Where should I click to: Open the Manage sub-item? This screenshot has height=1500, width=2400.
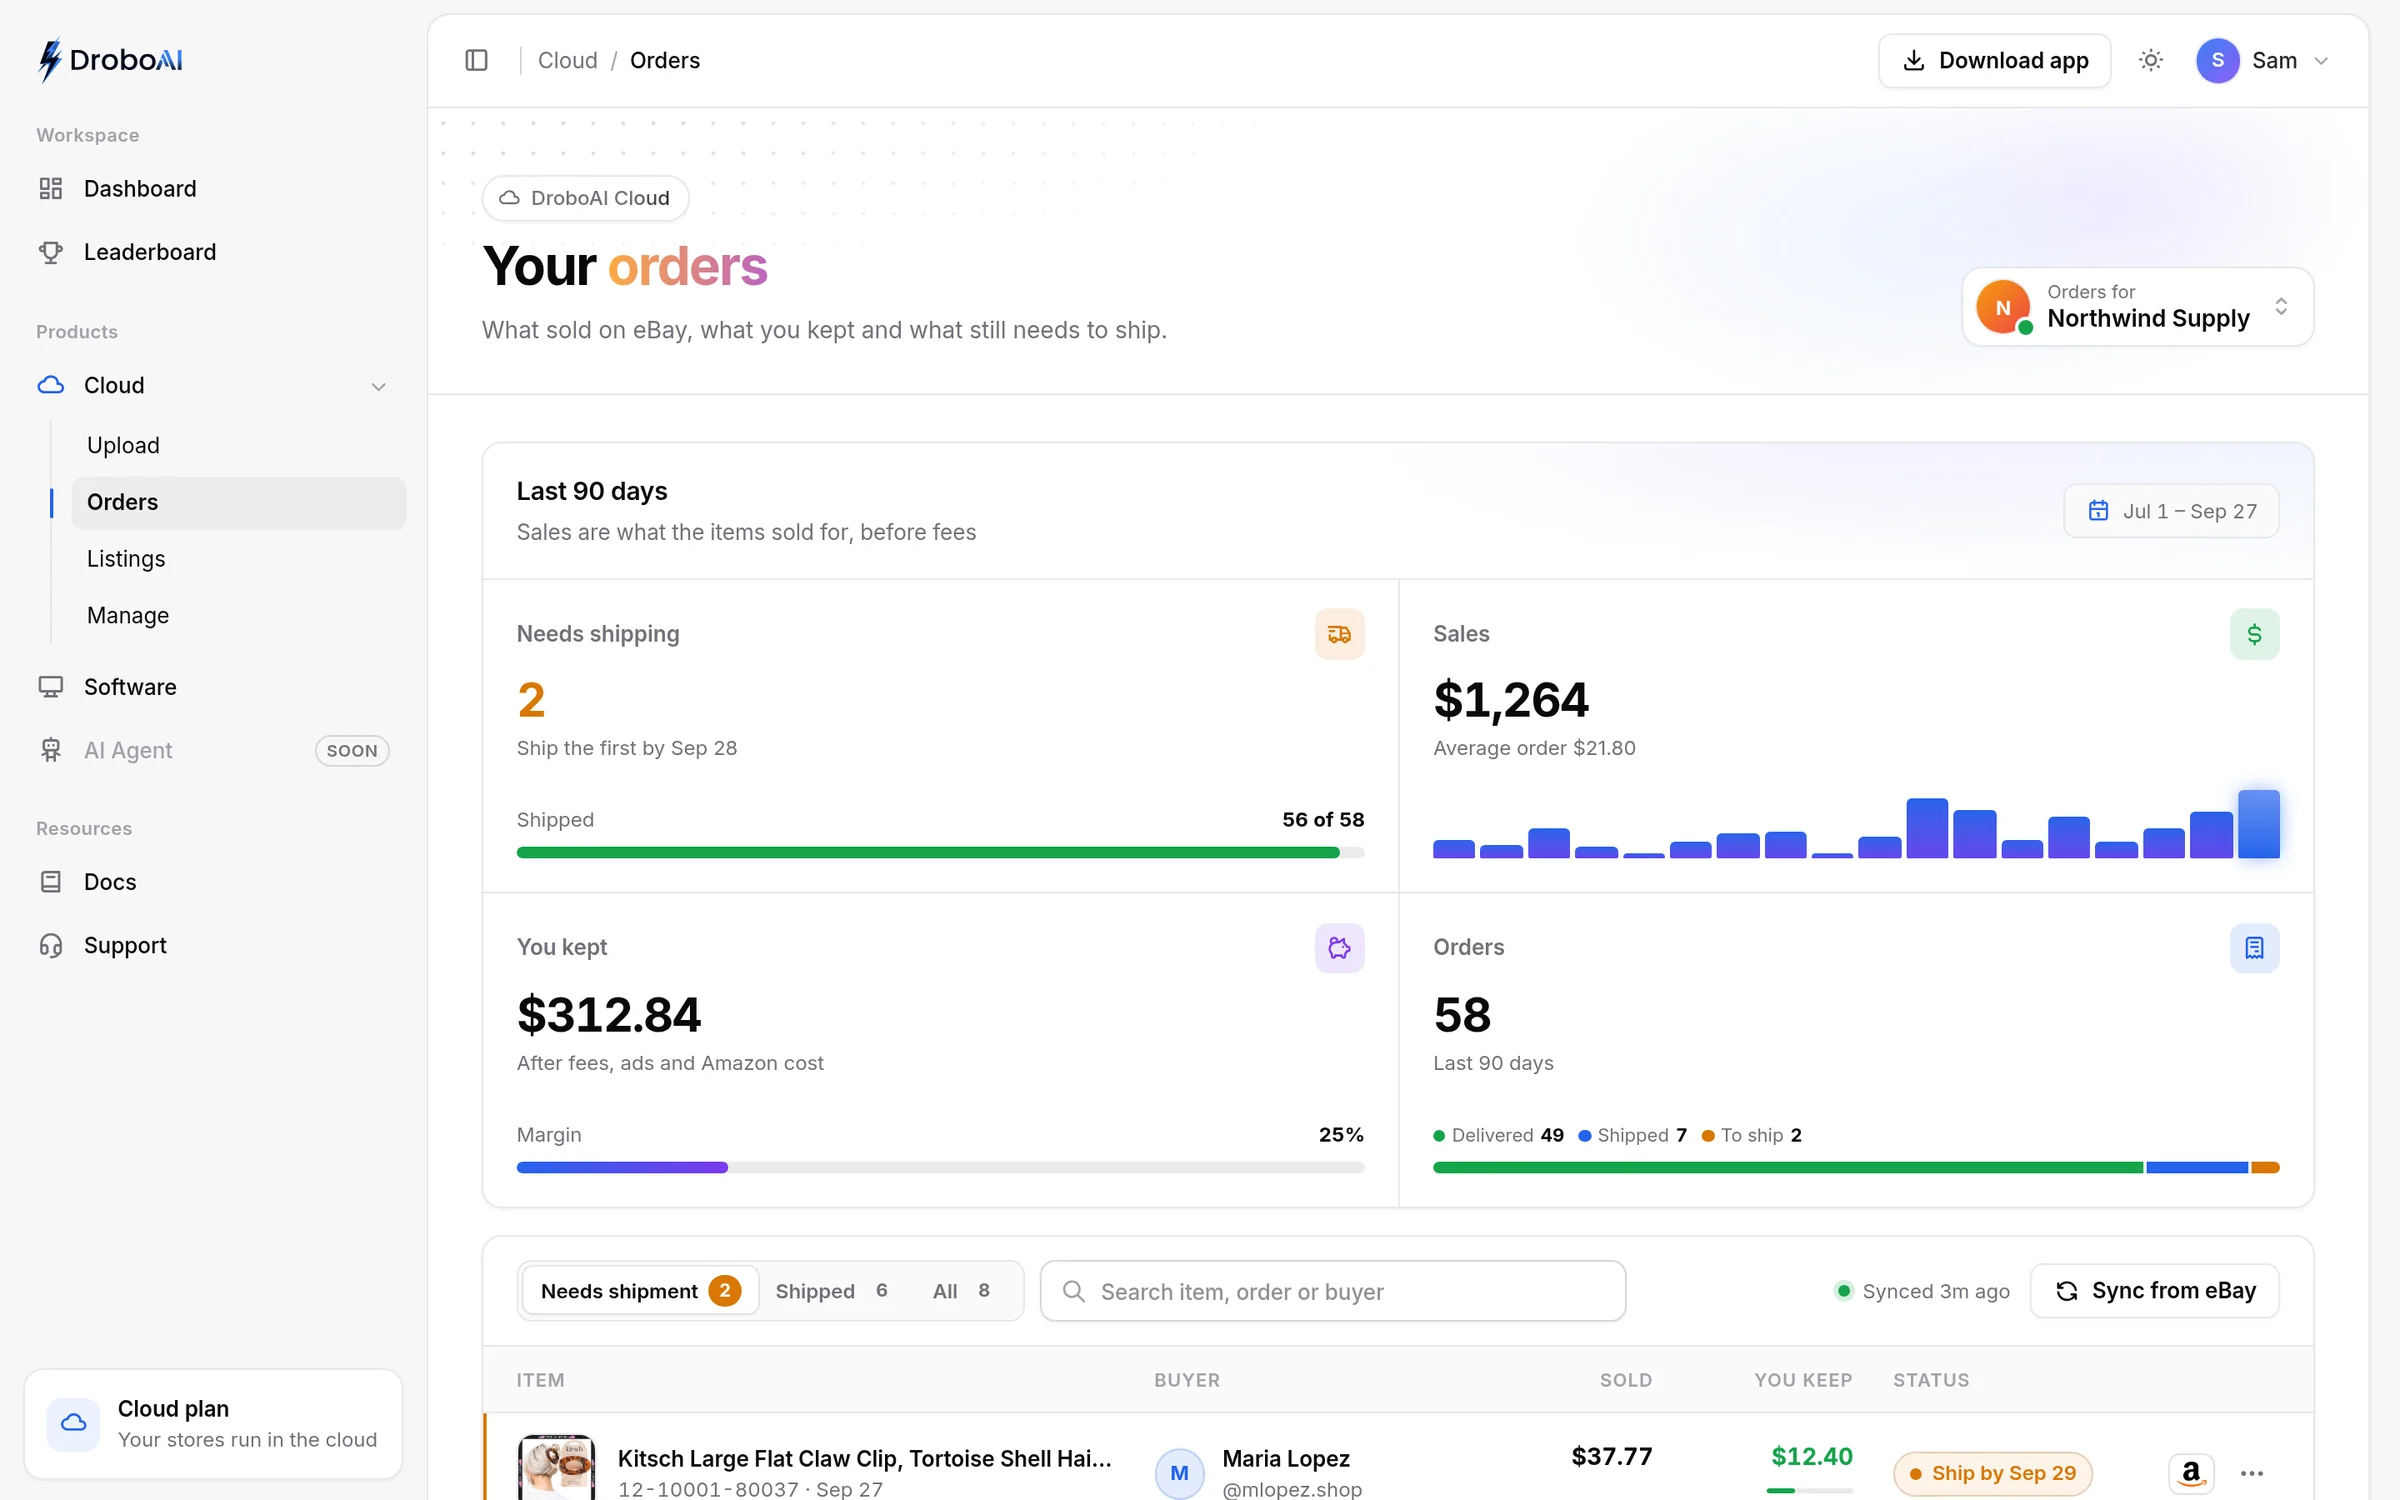click(238, 615)
